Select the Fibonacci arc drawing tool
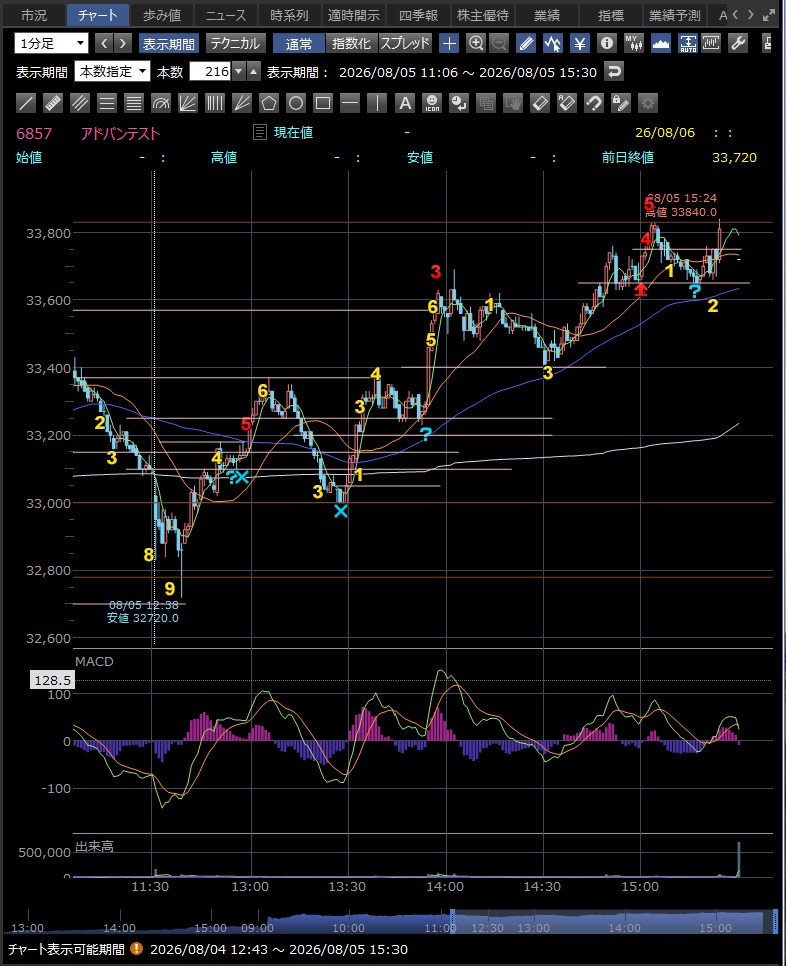Viewport: 786px width, 966px height. tap(161, 103)
